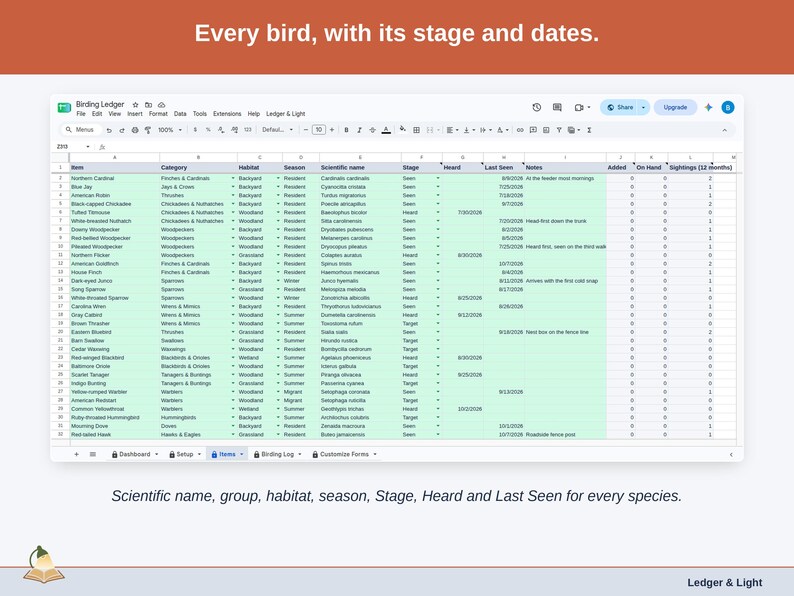Screen dimensions: 794x596
Task: Select the Pileated Woodpecker cell
Action: [114, 247]
